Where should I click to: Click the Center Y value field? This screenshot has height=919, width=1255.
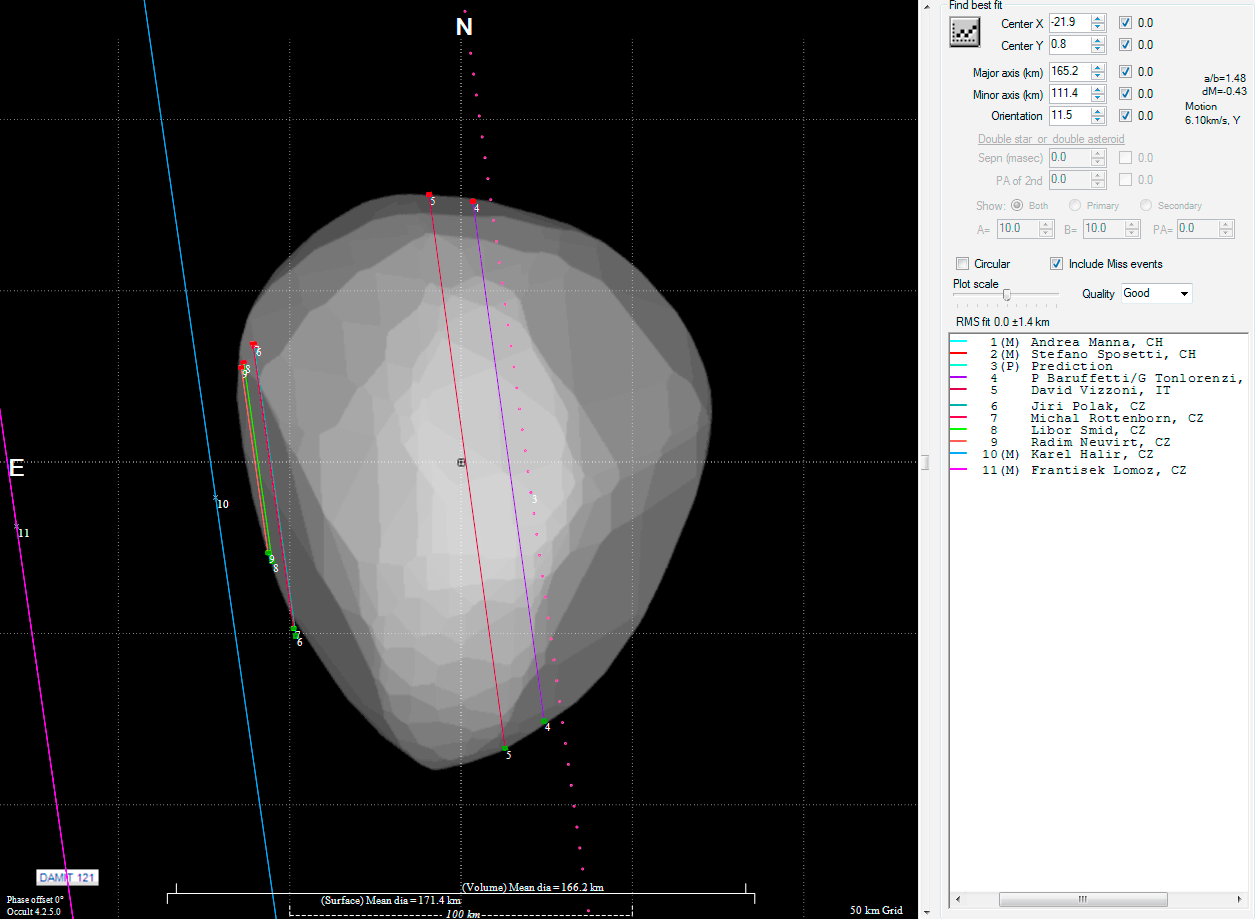coord(1069,45)
